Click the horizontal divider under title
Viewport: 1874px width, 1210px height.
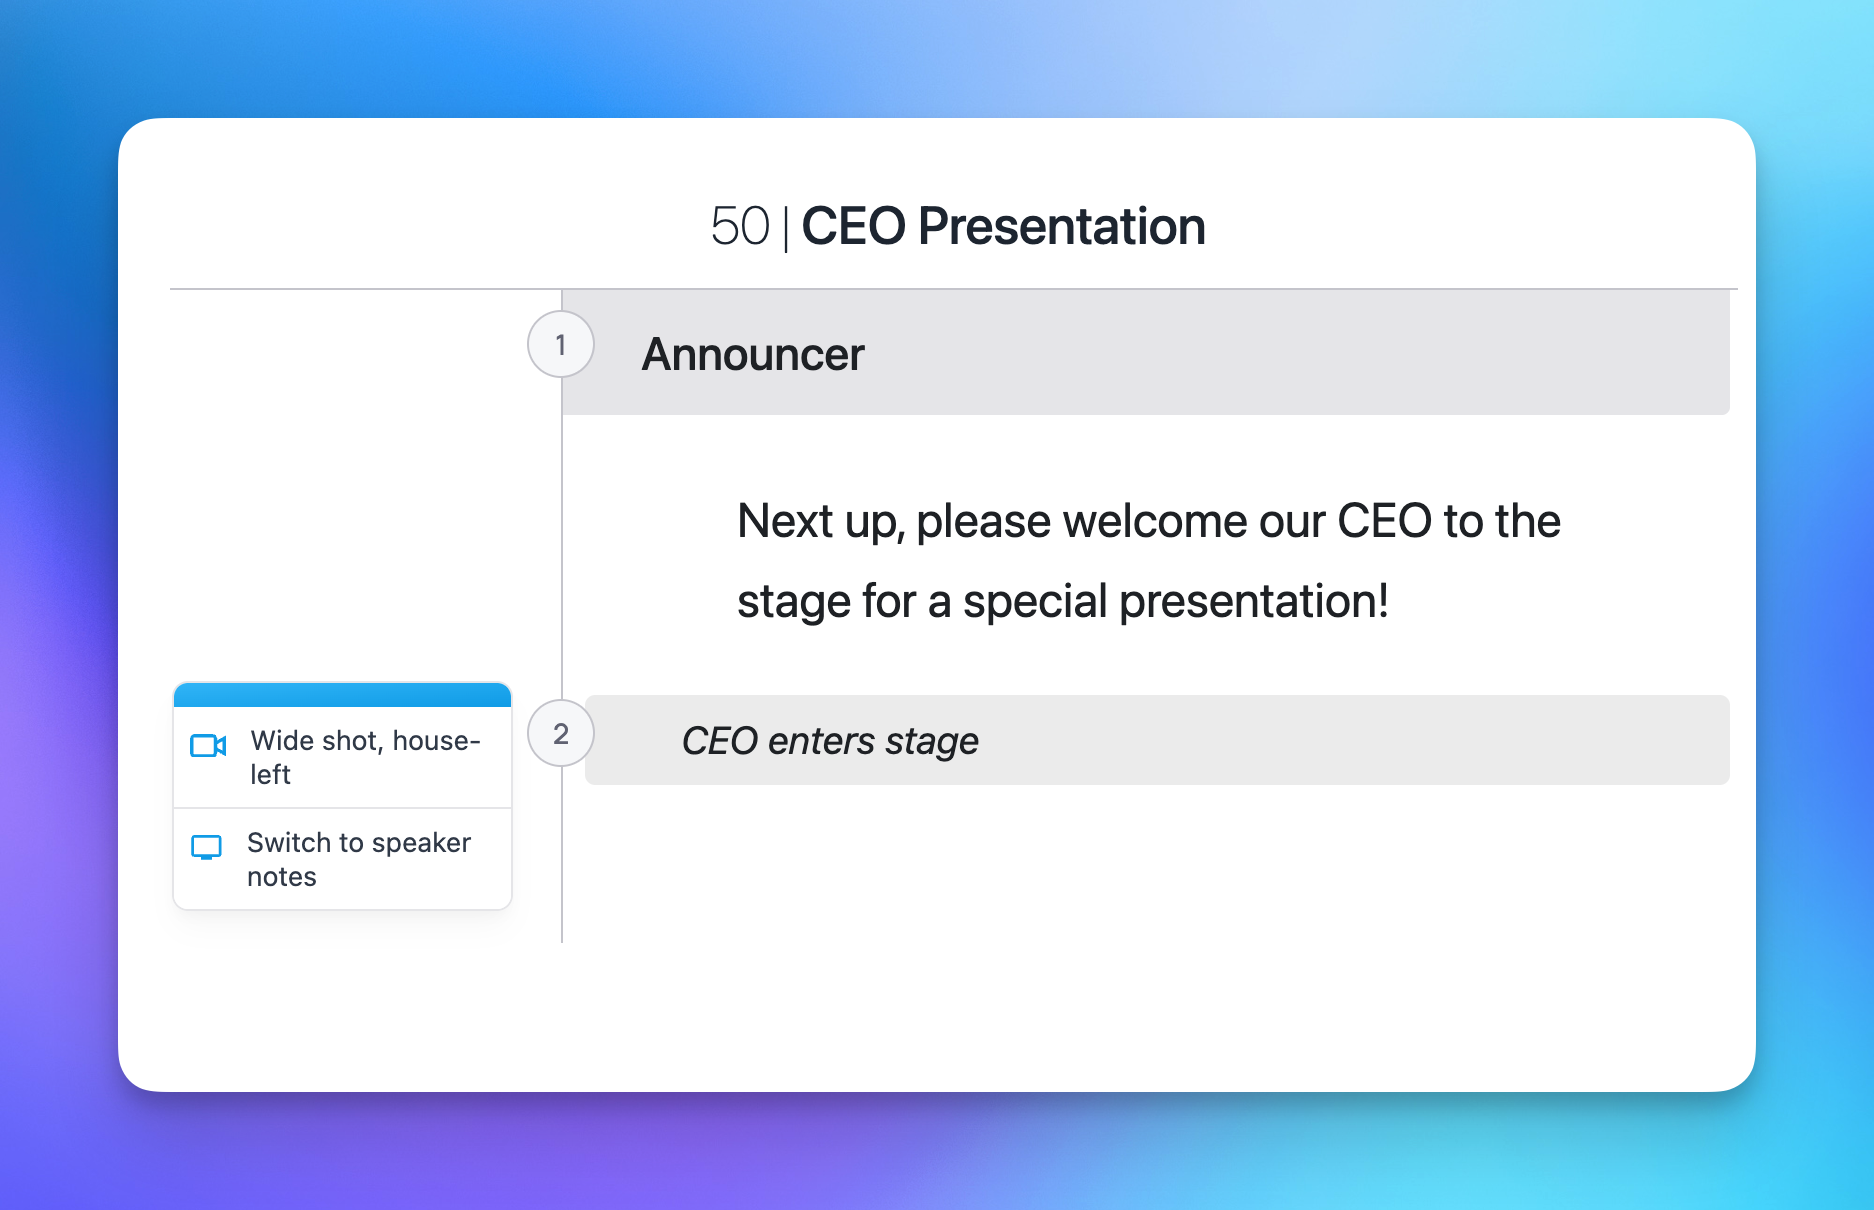click(360, 289)
